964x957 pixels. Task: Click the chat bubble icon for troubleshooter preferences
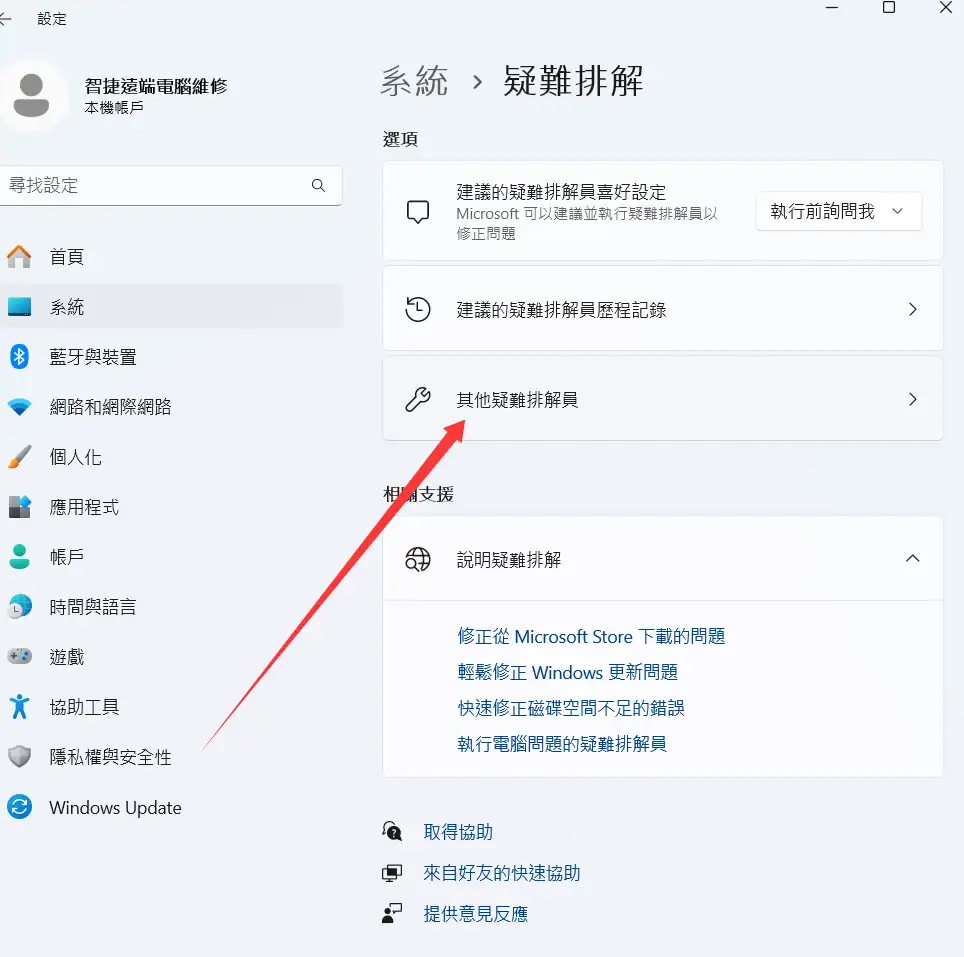click(x=418, y=211)
